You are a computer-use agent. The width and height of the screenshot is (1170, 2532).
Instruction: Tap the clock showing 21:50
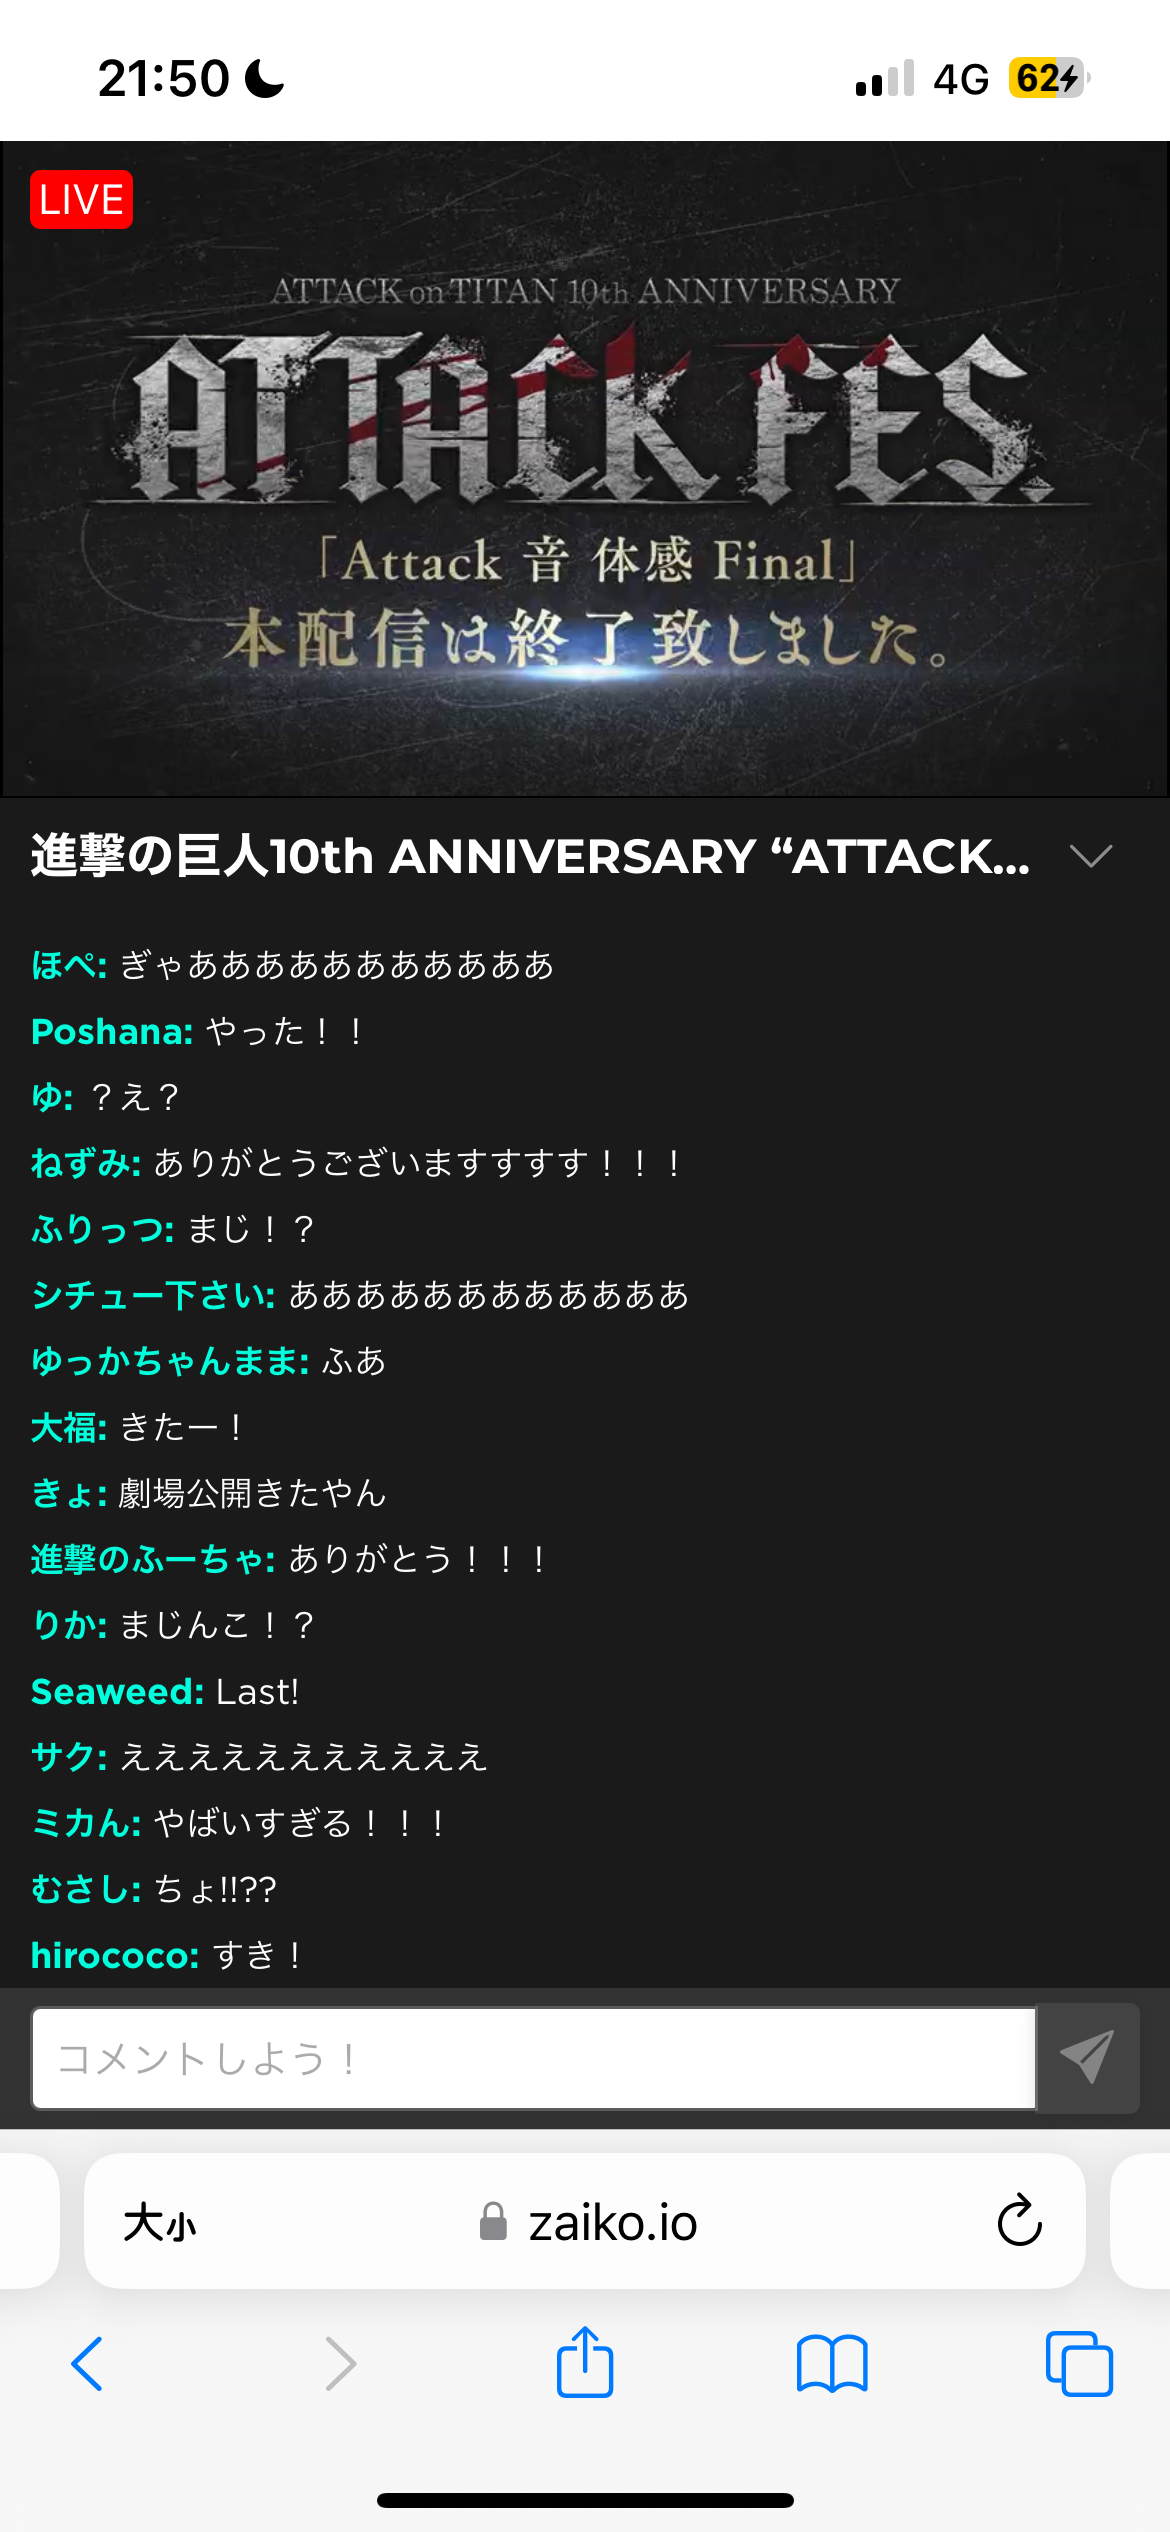164,78
